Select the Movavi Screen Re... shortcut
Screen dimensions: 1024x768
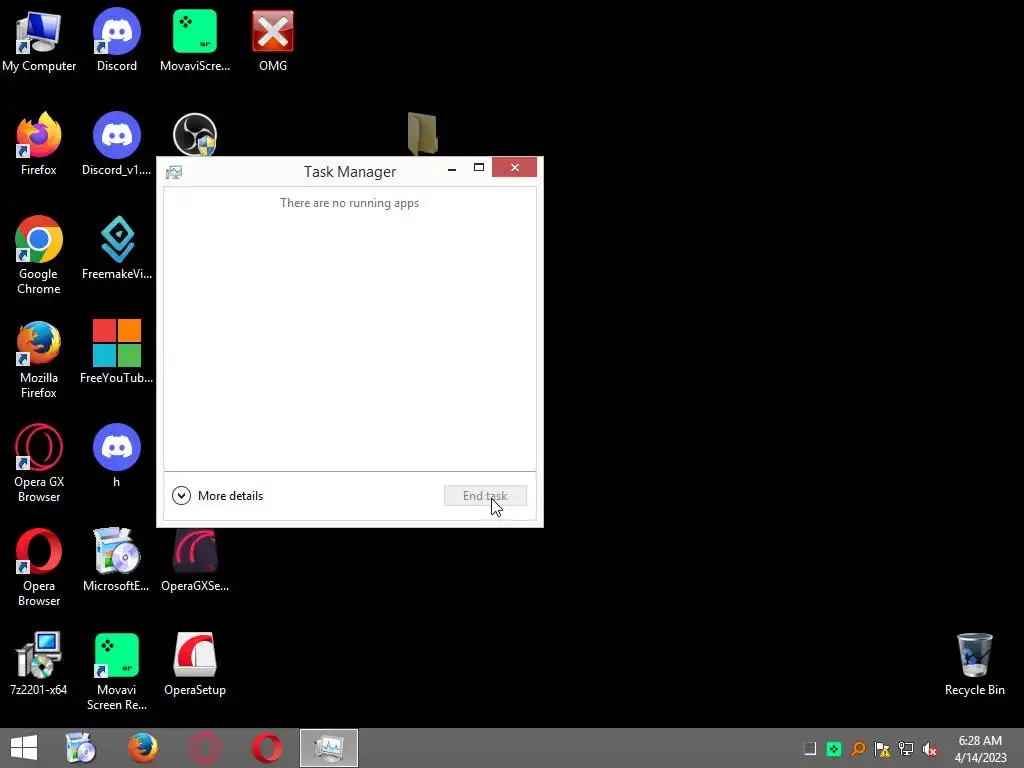(117, 671)
